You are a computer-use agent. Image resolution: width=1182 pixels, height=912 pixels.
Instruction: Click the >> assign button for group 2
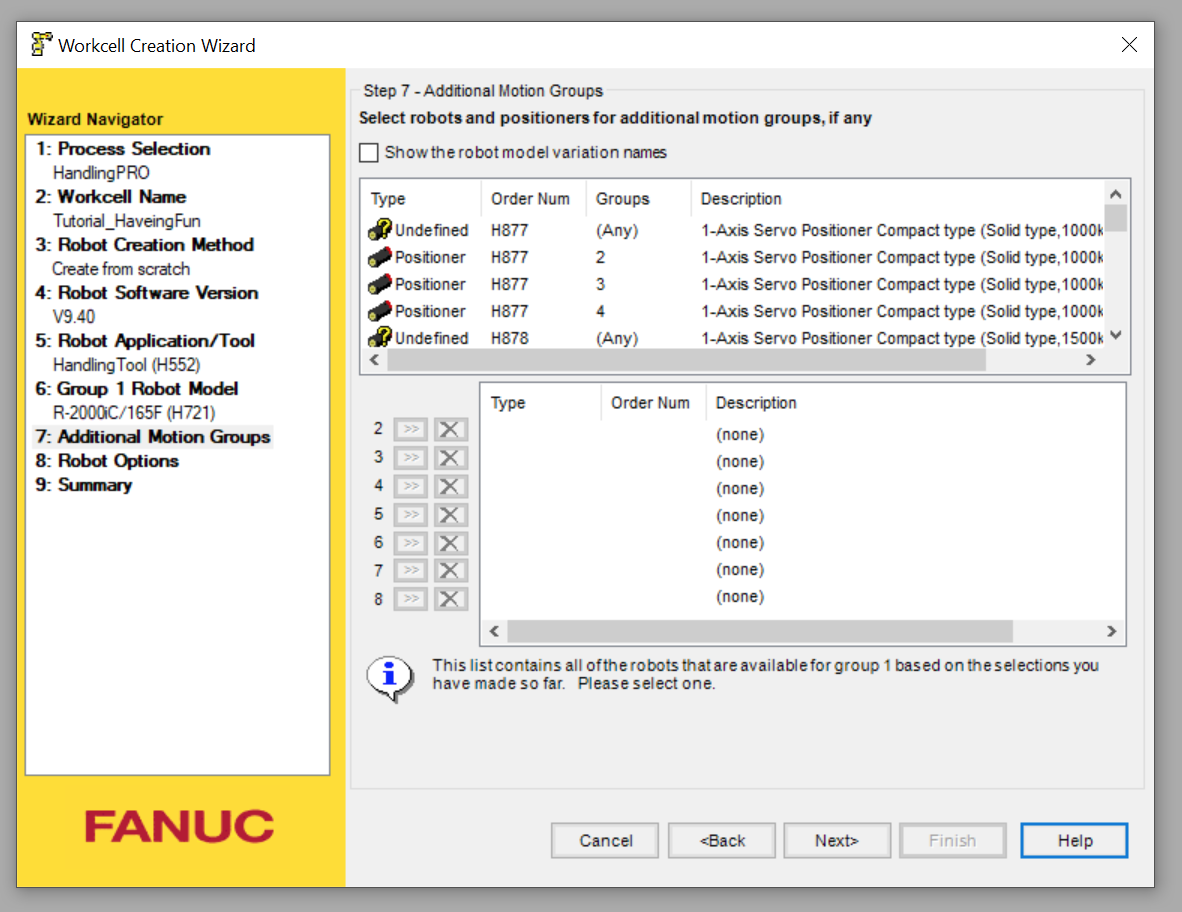tap(411, 429)
